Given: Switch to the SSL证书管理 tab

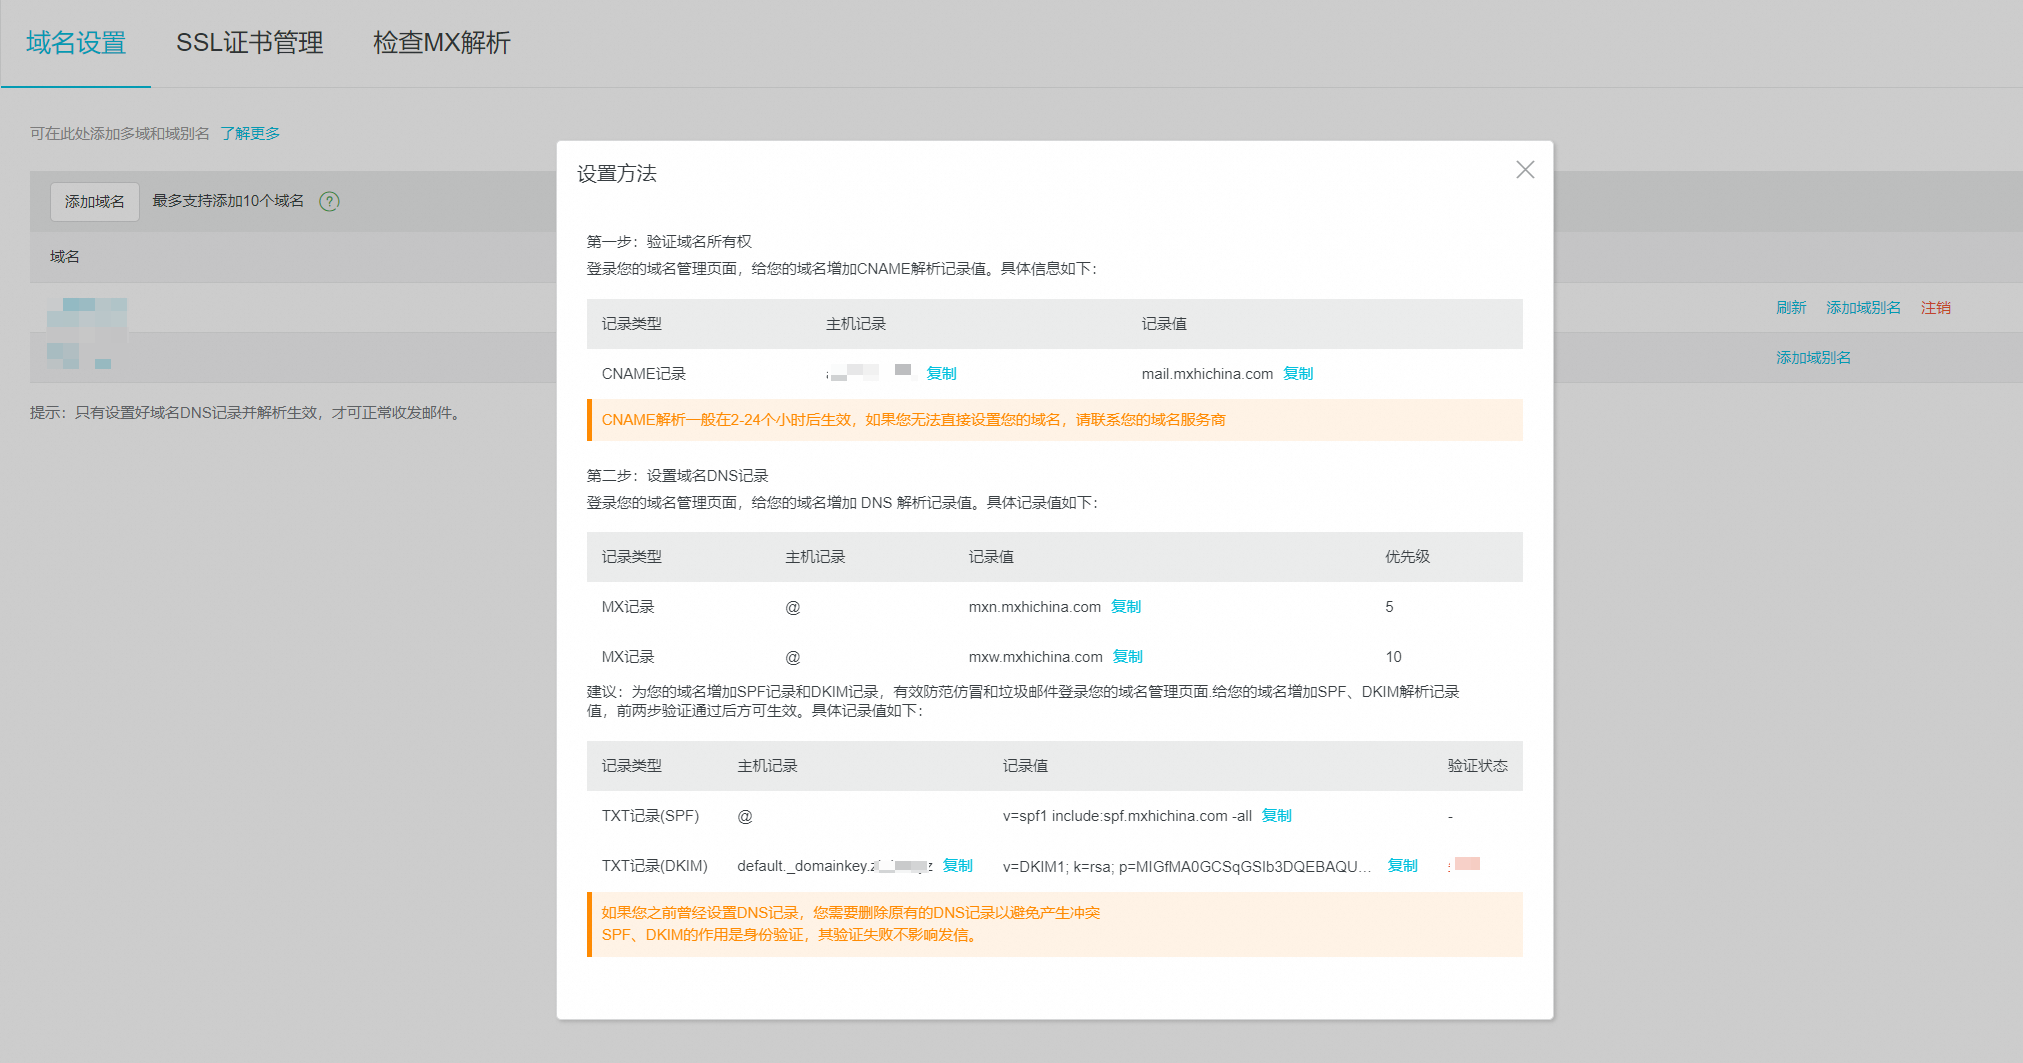Looking at the screenshot, I should click(x=250, y=43).
